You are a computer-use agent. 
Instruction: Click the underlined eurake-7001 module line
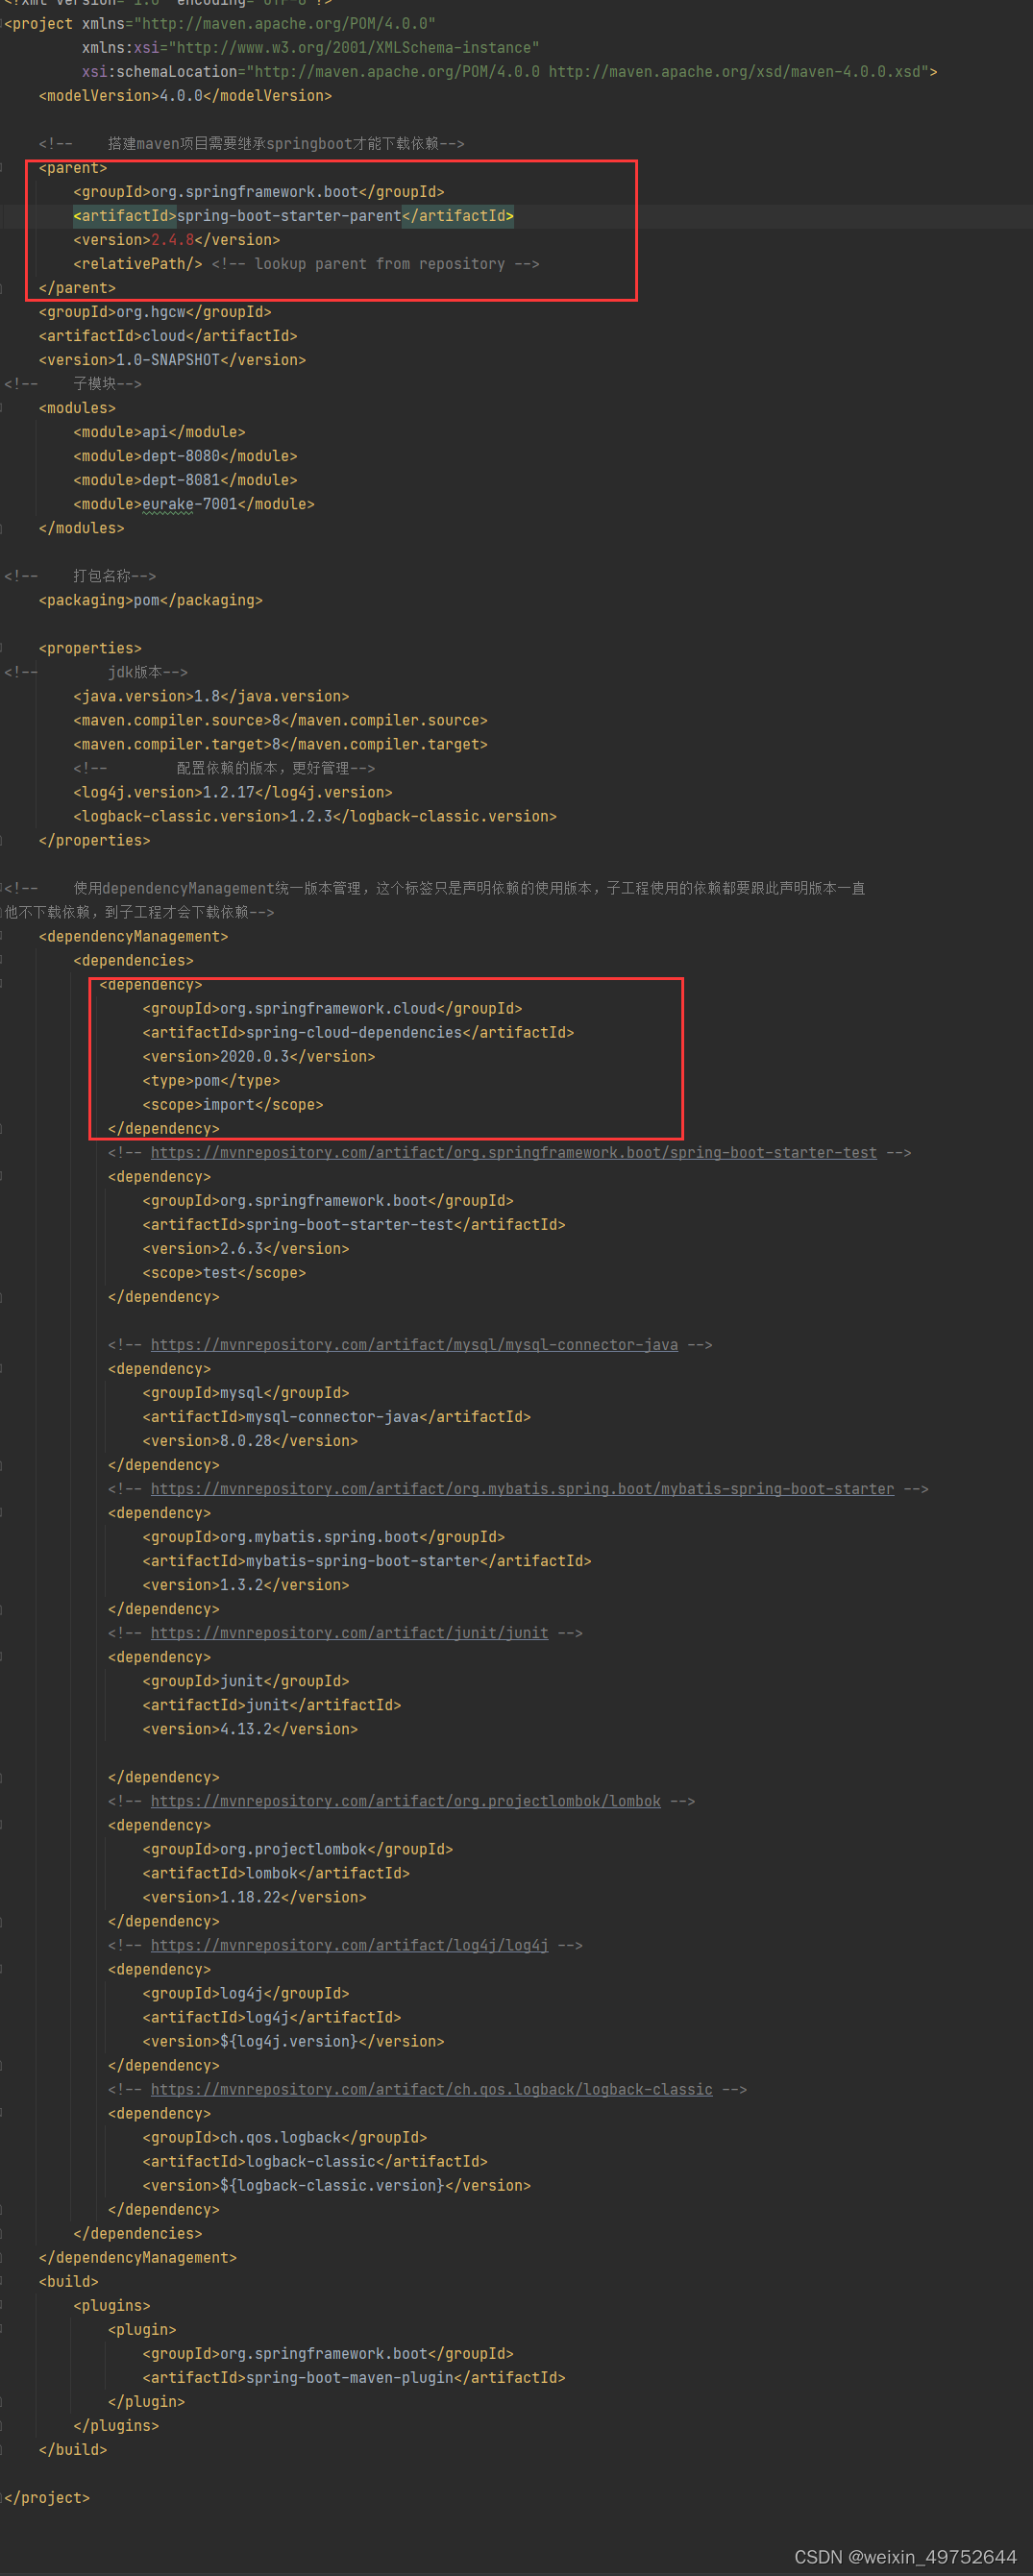click(x=194, y=504)
